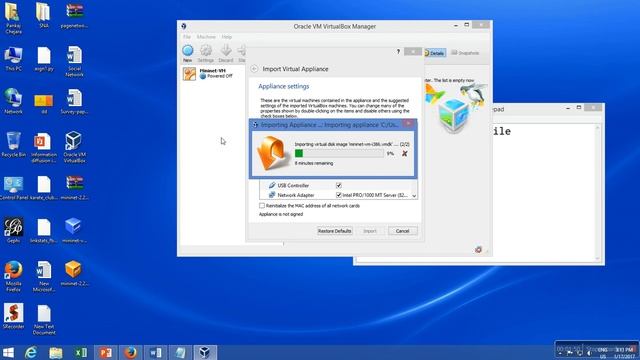Toggle the Network Adapter checkbox
Image resolution: width=640 pixels, height=360 pixels.
coord(339,195)
